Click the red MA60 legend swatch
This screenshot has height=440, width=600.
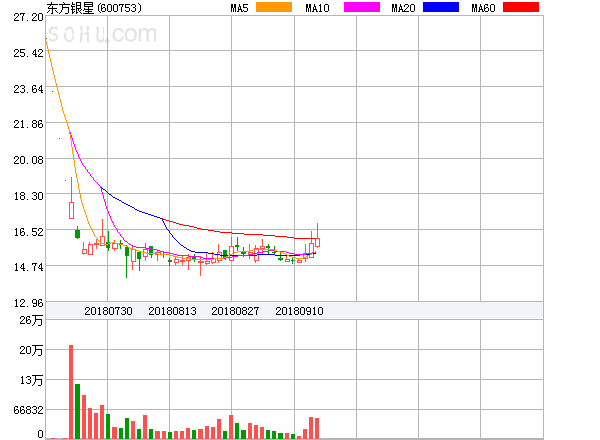click(521, 7)
